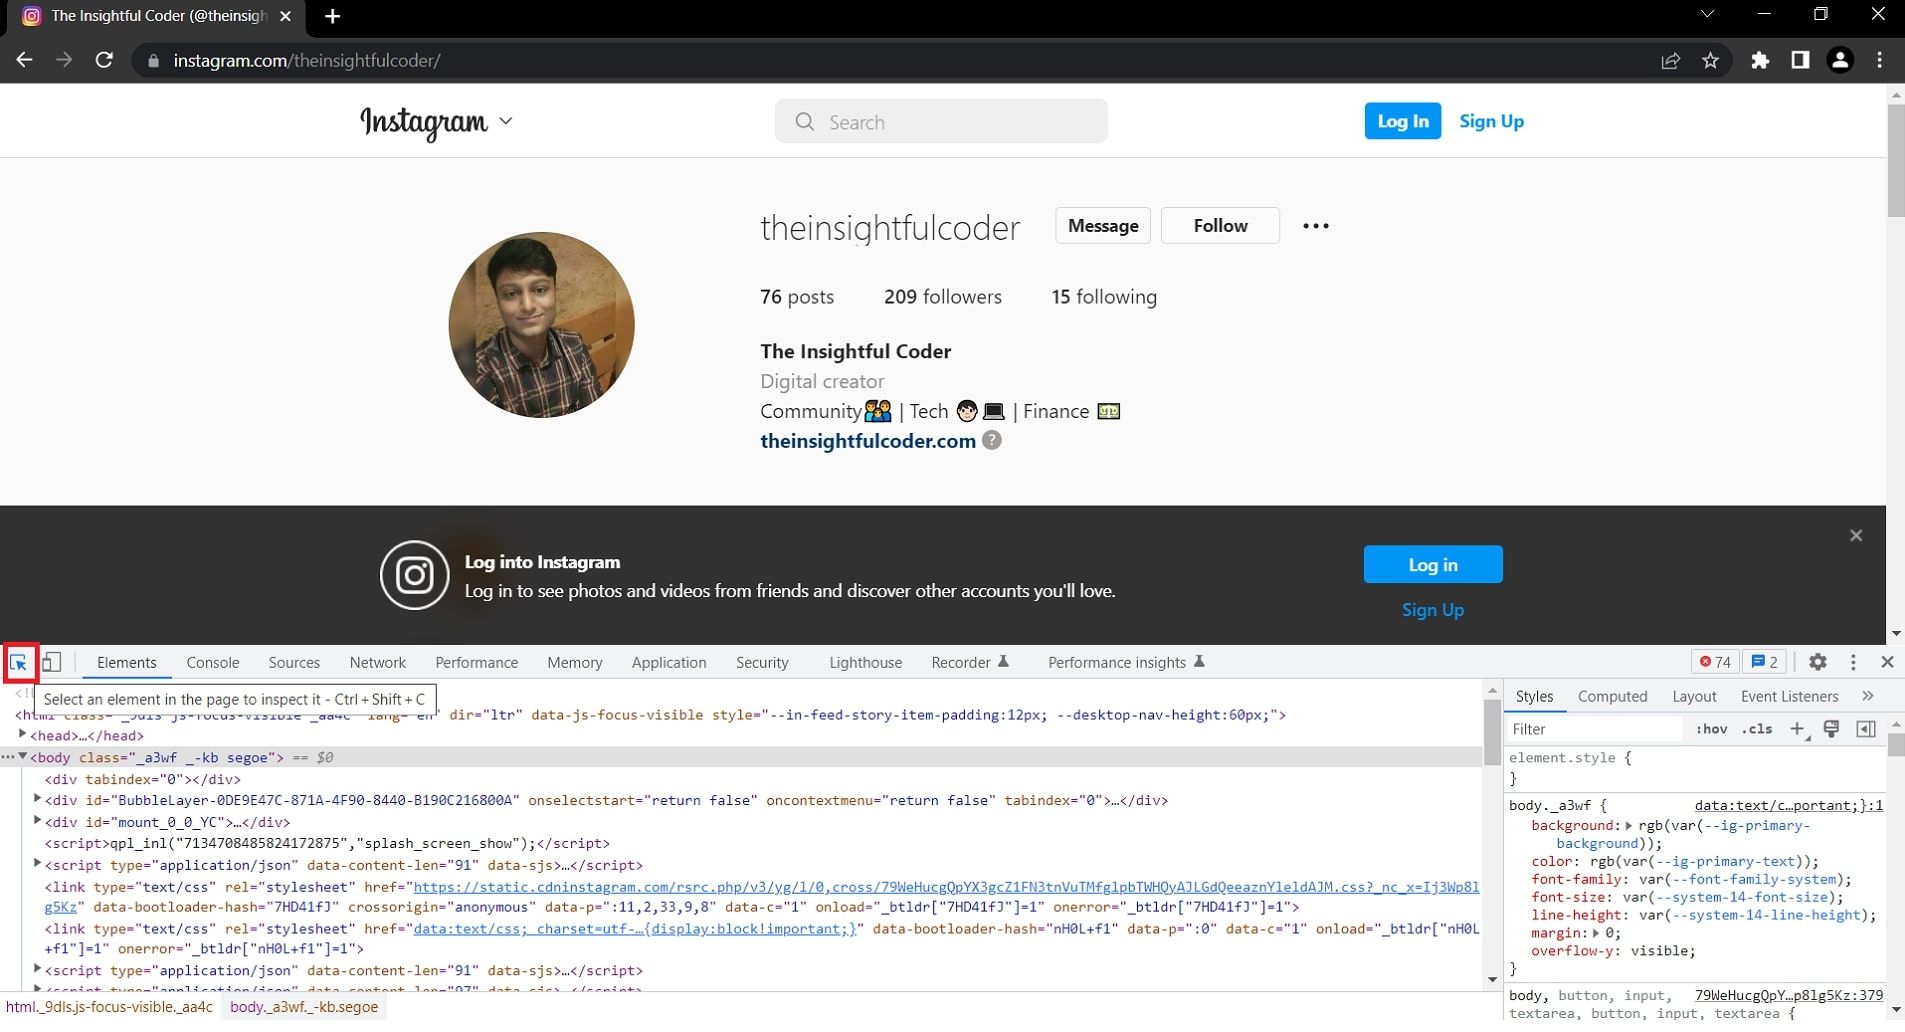1905x1032 pixels.
Task: Open the Chrome profile avatar
Action: [x=1840, y=60]
